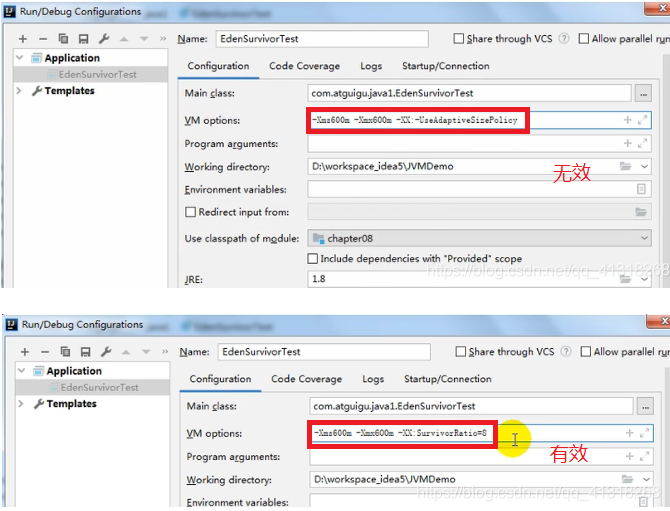Toggle Allow parallel run checkbox in lower dialog
670x511 pixels.
585,351
